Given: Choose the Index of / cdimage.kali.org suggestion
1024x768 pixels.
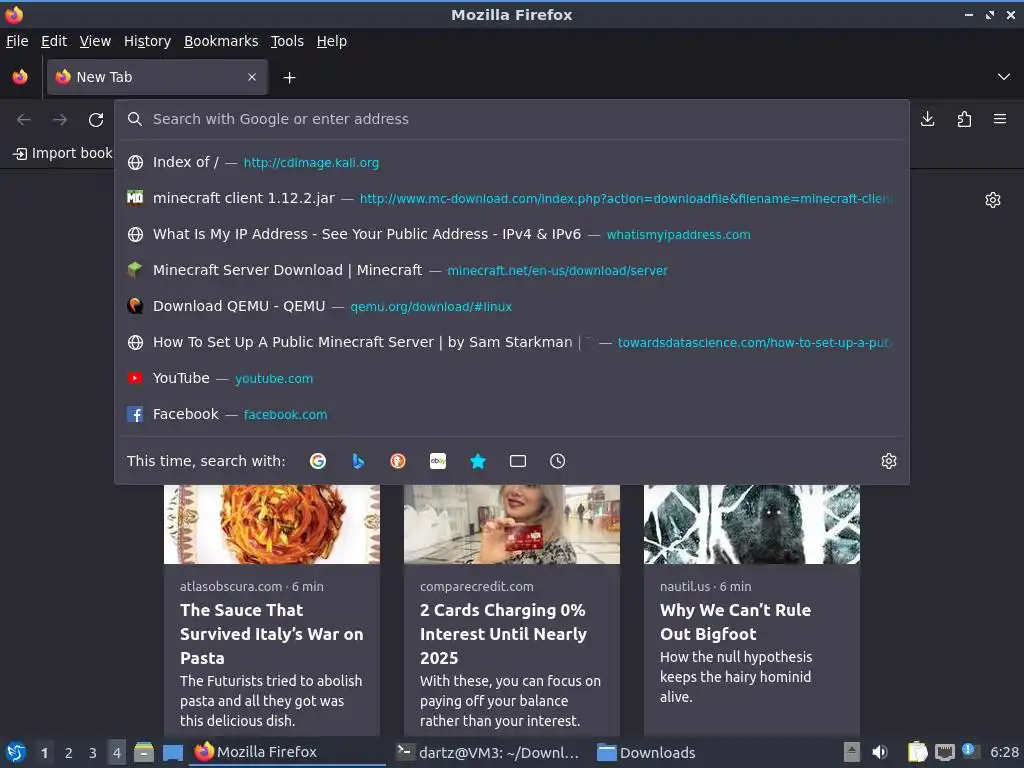Looking at the screenshot, I should click(x=512, y=163).
